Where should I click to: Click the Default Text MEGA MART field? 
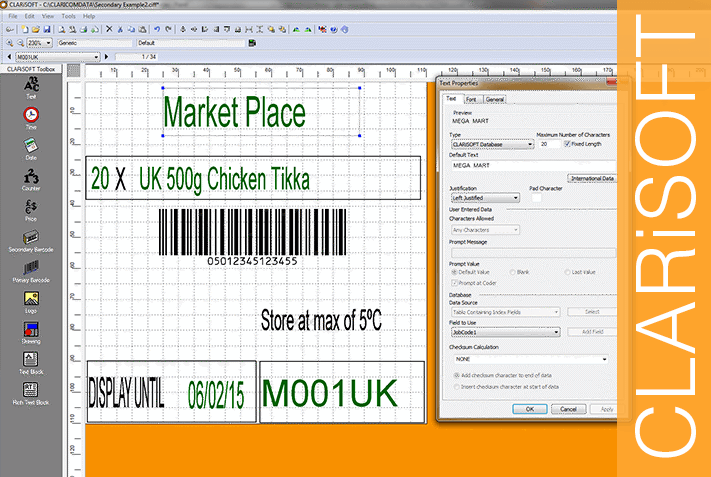coord(533,165)
